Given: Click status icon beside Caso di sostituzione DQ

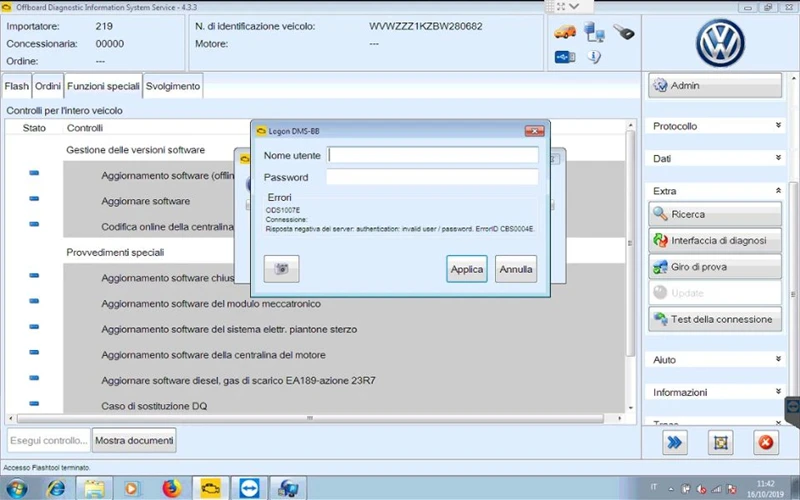Looking at the screenshot, I should click(x=34, y=404).
